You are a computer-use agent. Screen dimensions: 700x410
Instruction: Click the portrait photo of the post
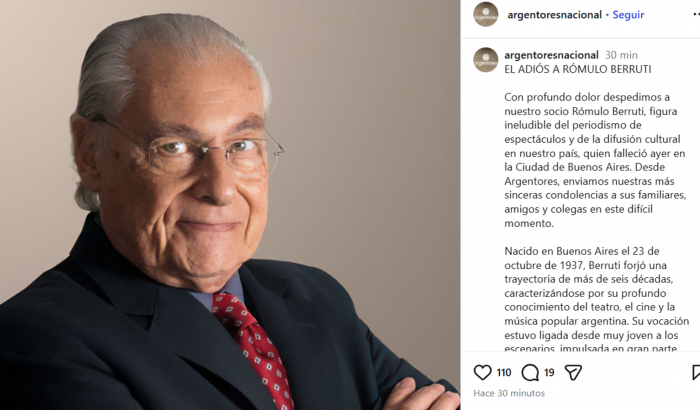click(230, 205)
